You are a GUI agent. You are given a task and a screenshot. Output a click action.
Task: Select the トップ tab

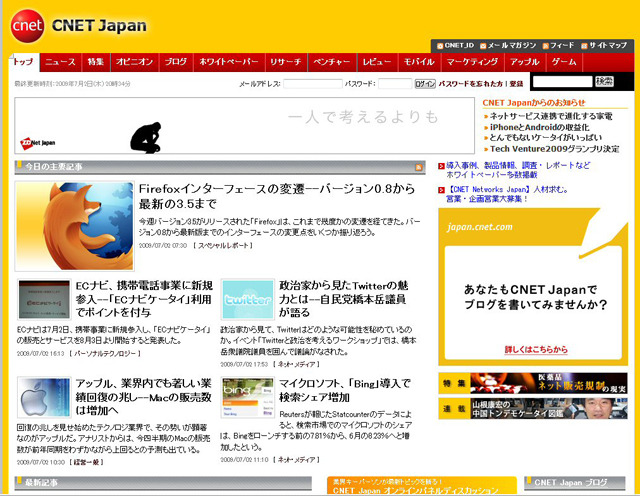[x=24, y=62]
